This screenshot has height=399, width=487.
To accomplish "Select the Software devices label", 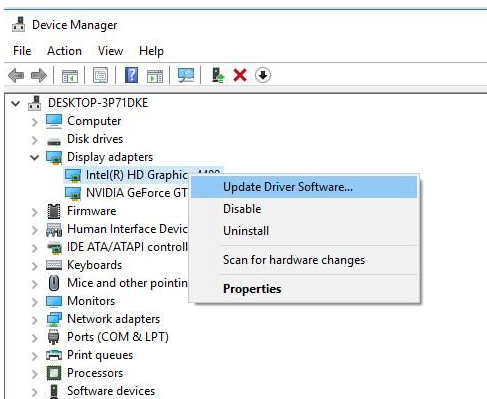I will 111,391.
